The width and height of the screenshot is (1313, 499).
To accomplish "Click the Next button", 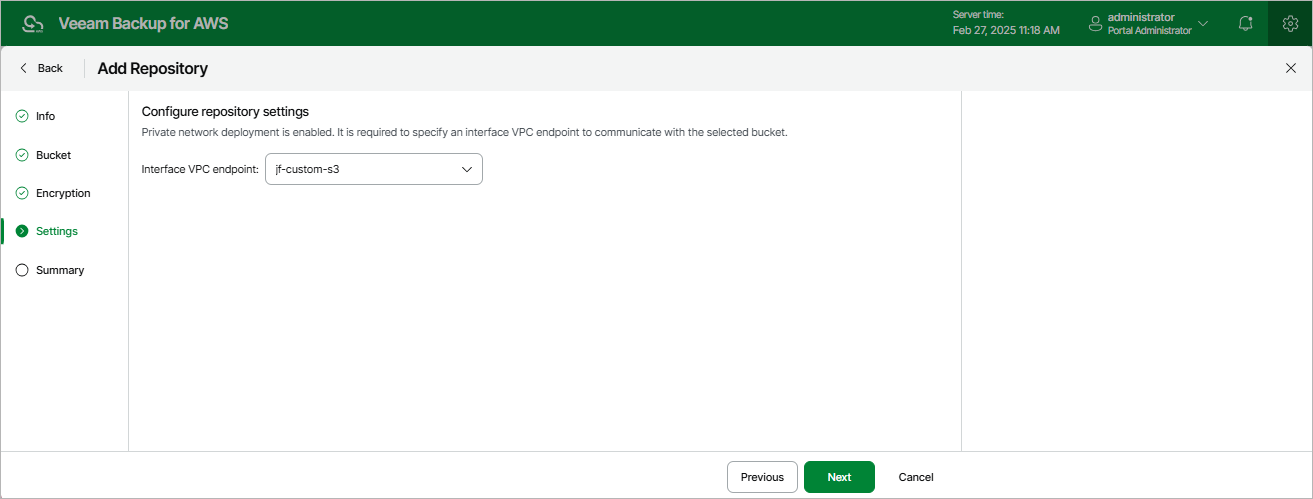I will coord(839,477).
